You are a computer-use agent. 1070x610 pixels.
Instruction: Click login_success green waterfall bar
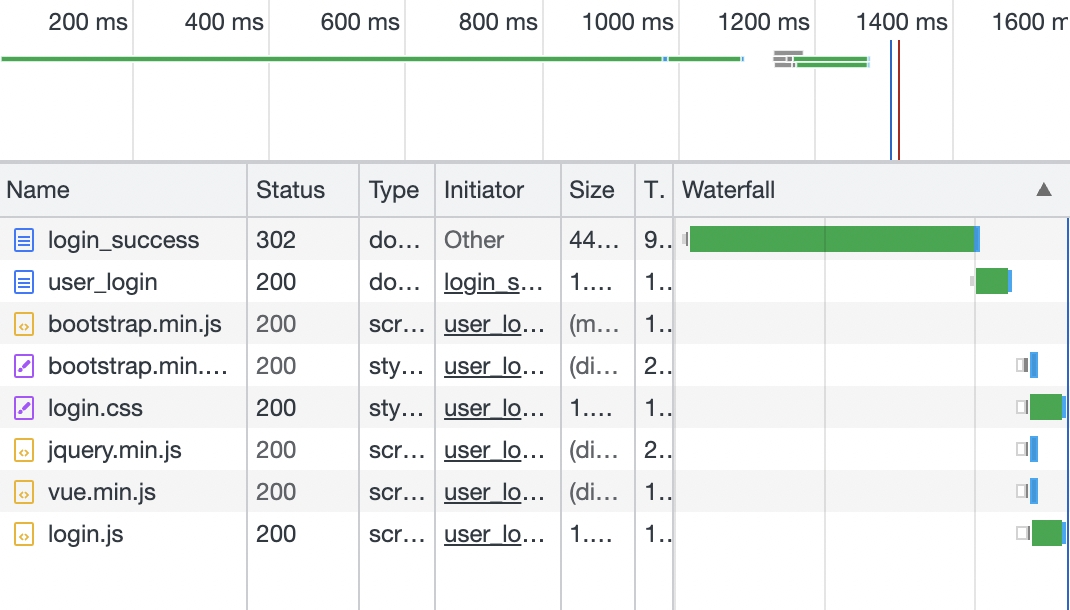830,240
